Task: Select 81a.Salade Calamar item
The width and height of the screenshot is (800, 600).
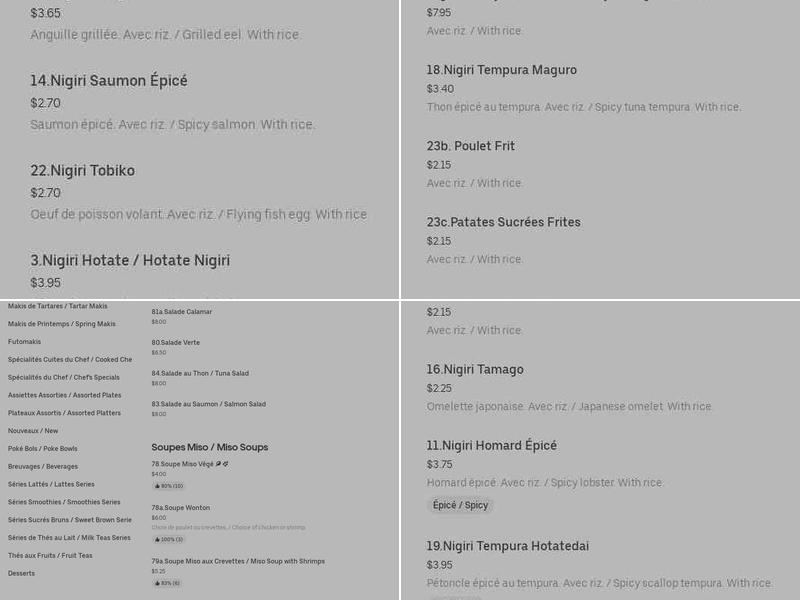Action: coord(182,312)
